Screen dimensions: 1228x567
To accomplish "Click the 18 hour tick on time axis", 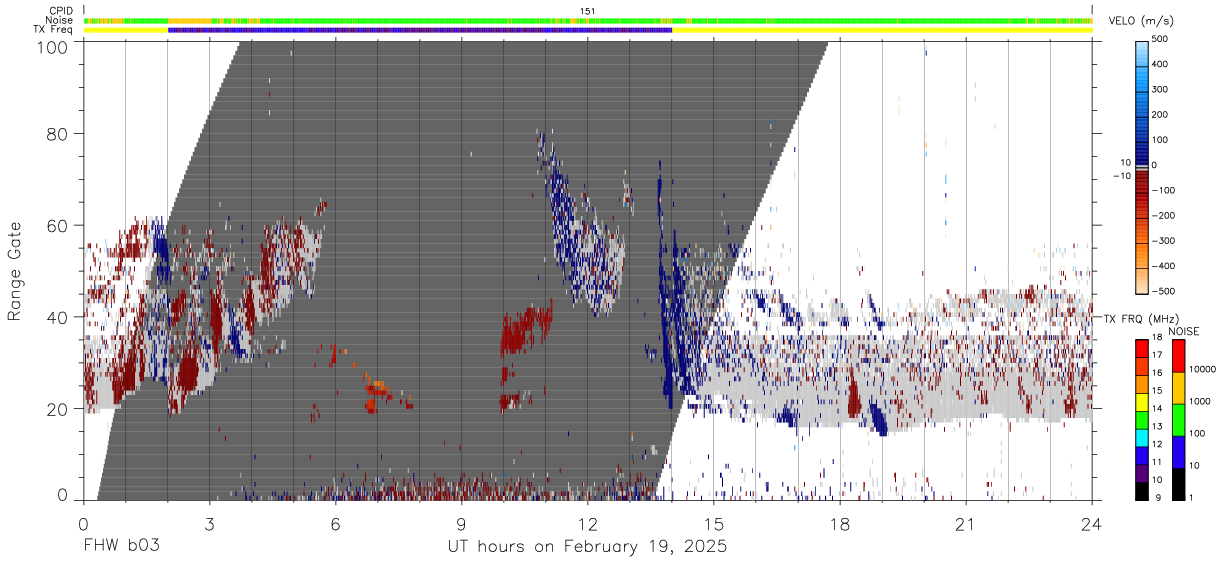I will tap(839, 524).
